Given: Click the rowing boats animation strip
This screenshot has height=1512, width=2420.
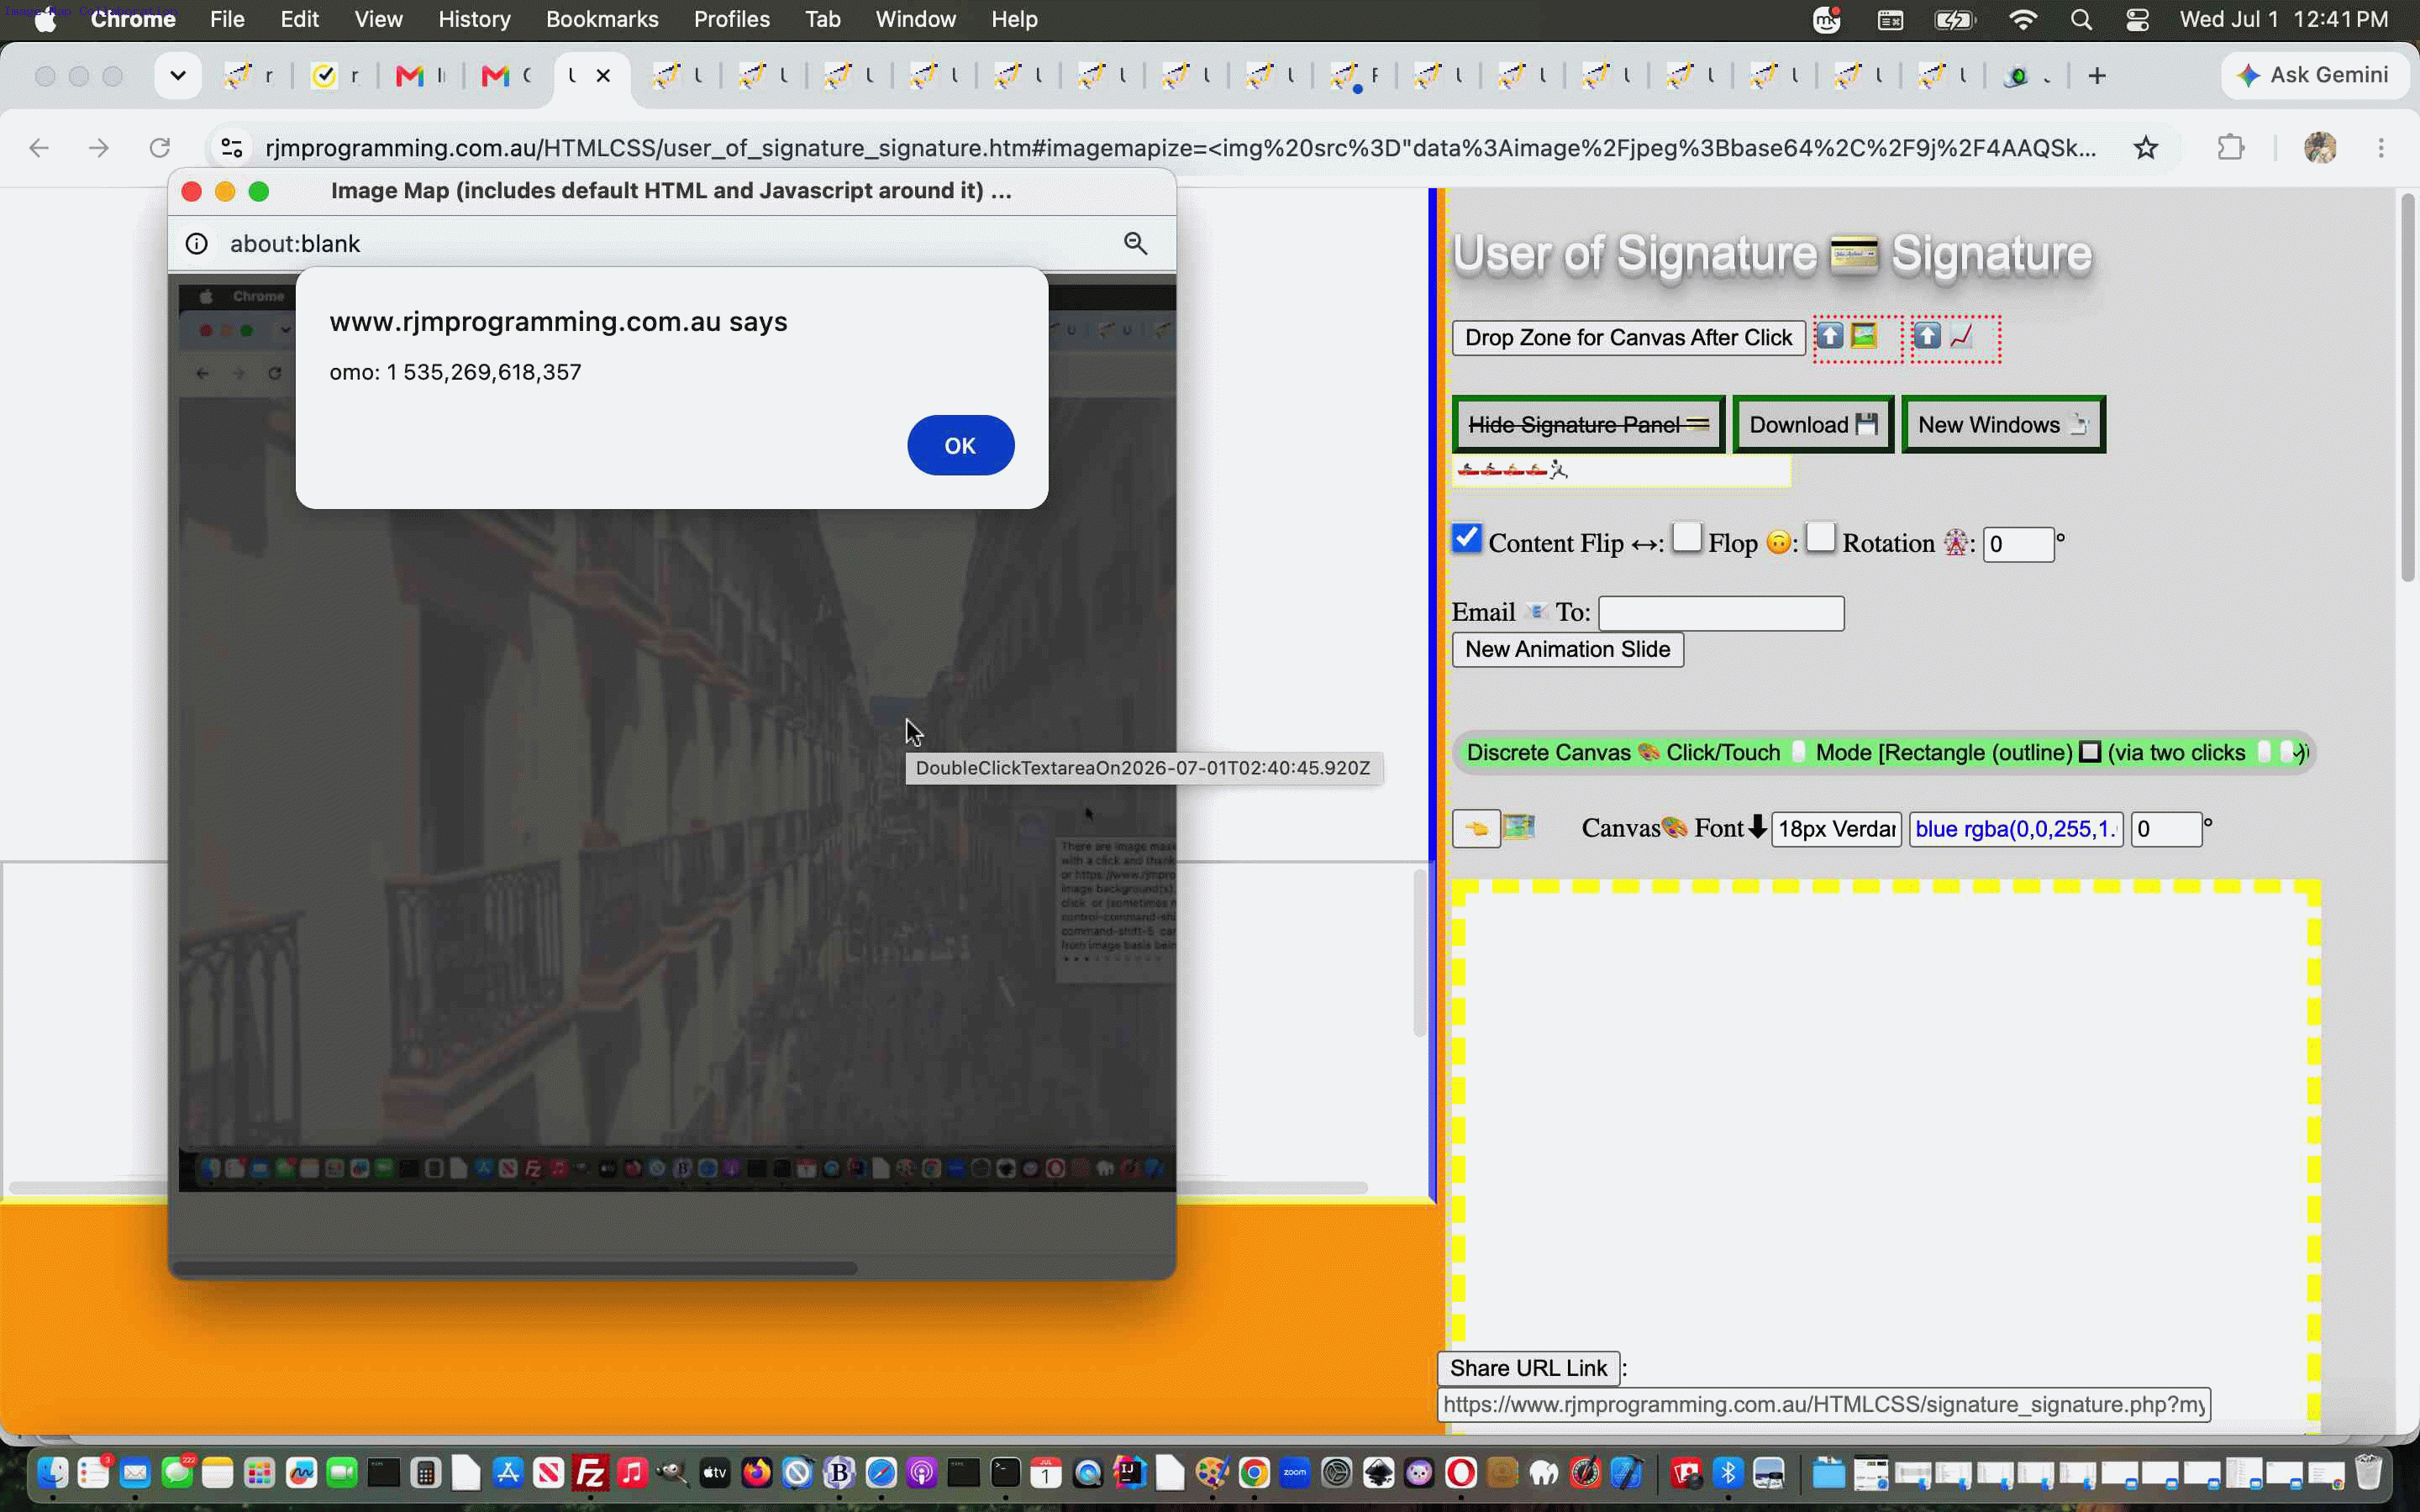Looking at the screenshot, I should [x=1620, y=470].
